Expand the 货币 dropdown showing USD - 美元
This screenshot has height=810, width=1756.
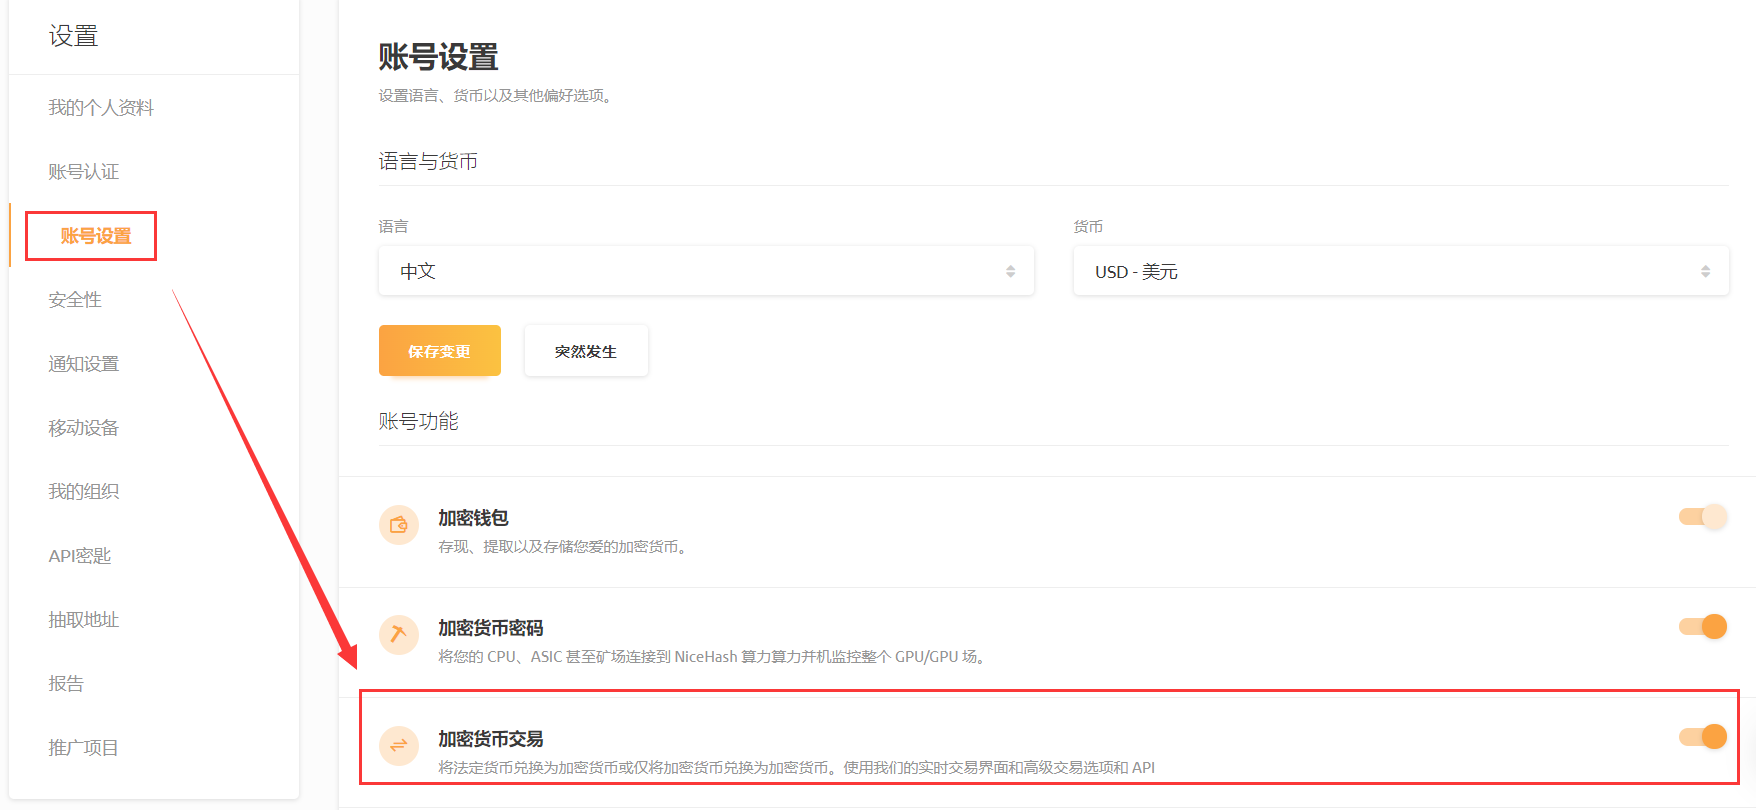coord(1400,271)
